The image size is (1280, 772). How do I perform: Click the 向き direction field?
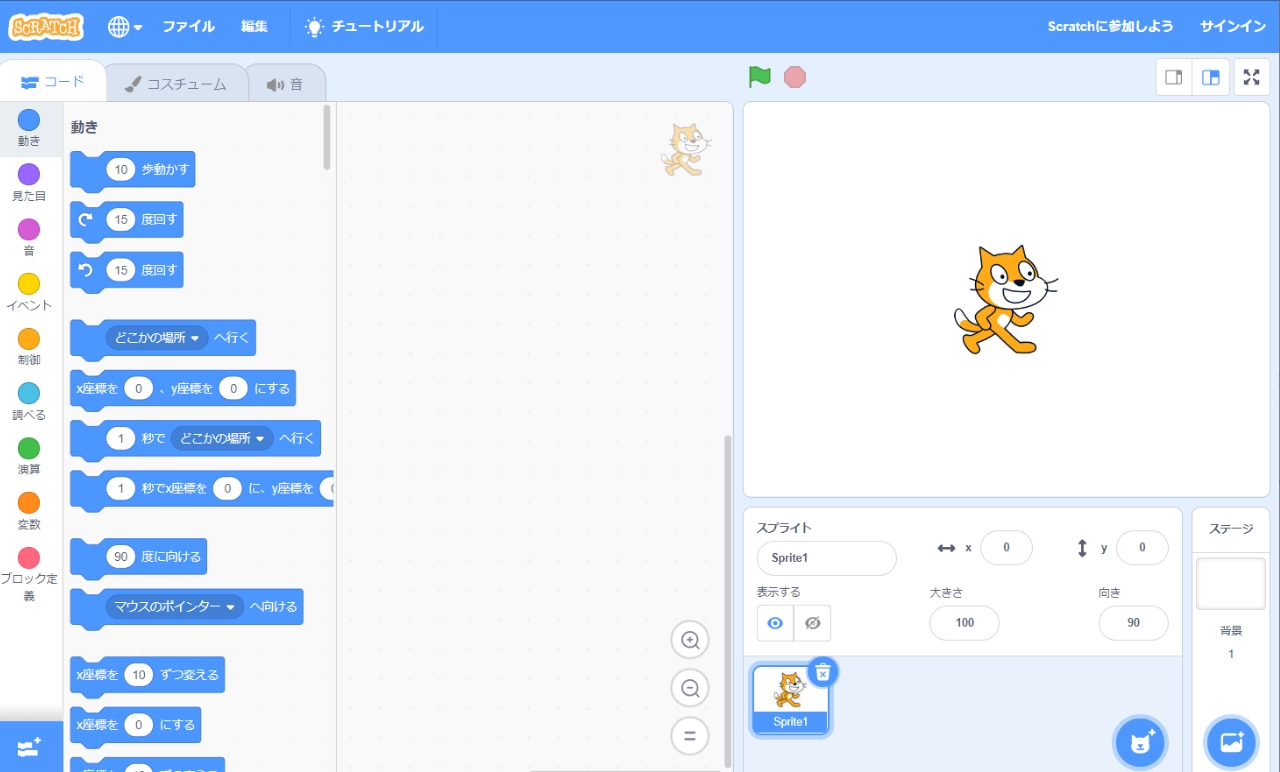1133,623
